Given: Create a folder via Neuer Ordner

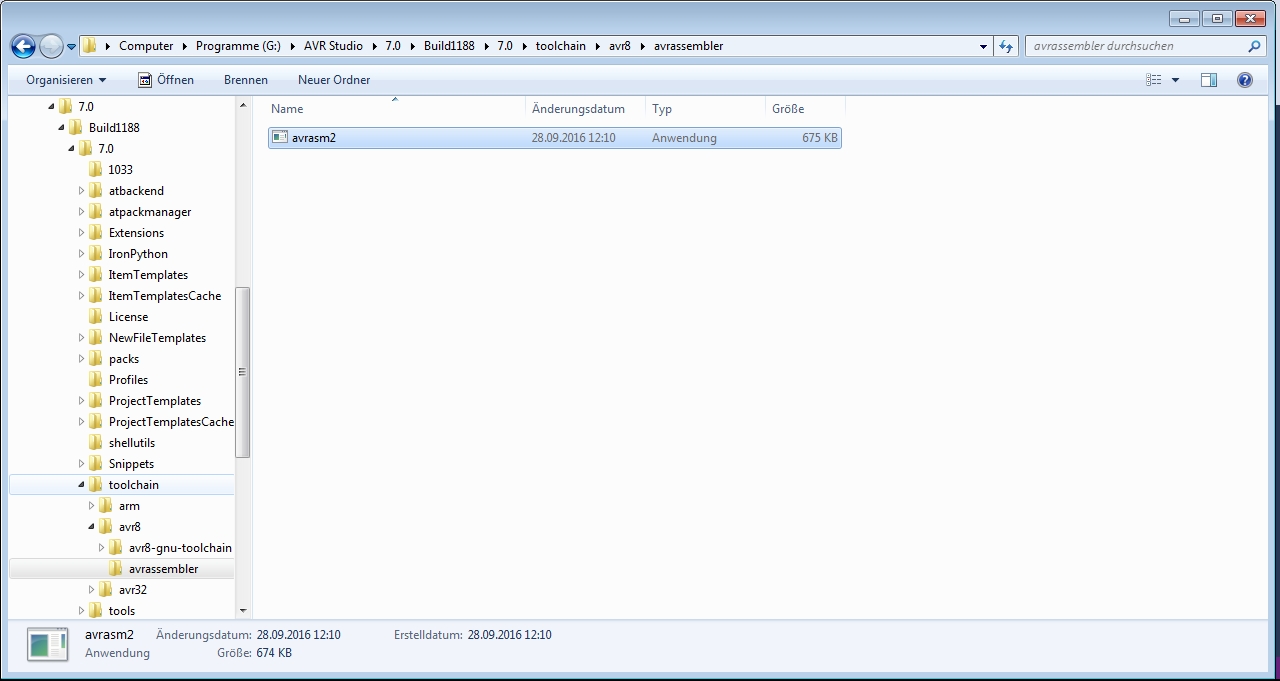Looking at the screenshot, I should tap(334, 80).
